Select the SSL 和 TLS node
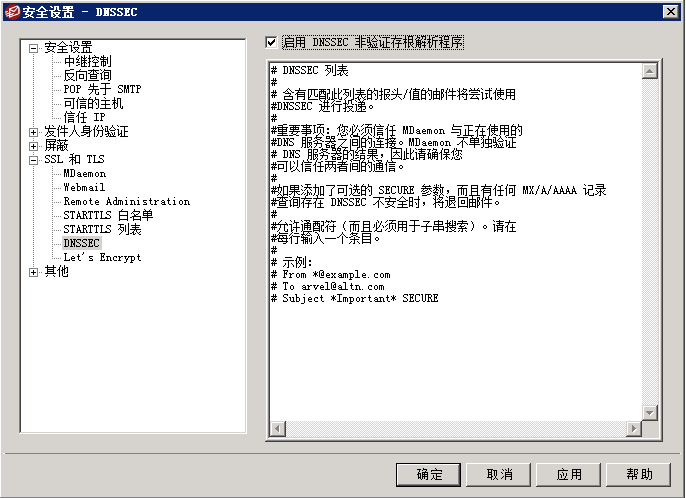The width and height of the screenshot is (686, 498). point(74,159)
